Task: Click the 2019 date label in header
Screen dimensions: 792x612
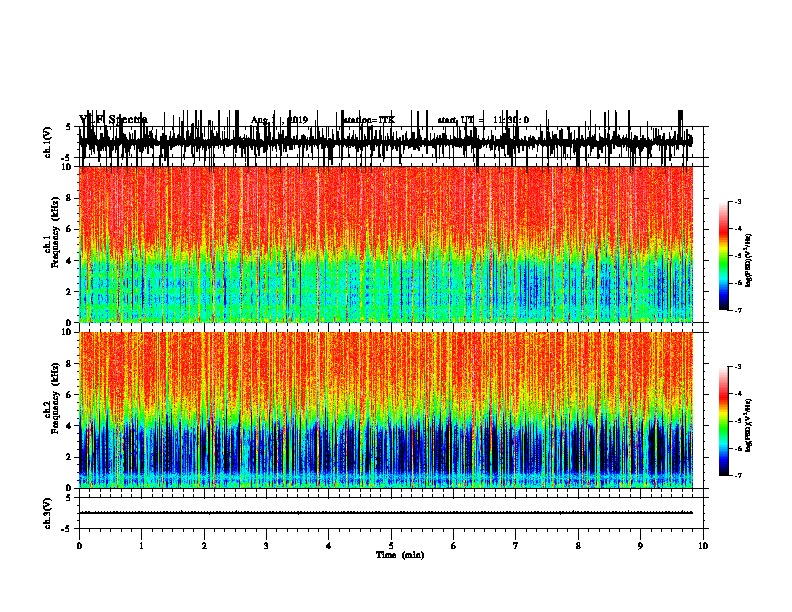Action: (x=298, y=120)
